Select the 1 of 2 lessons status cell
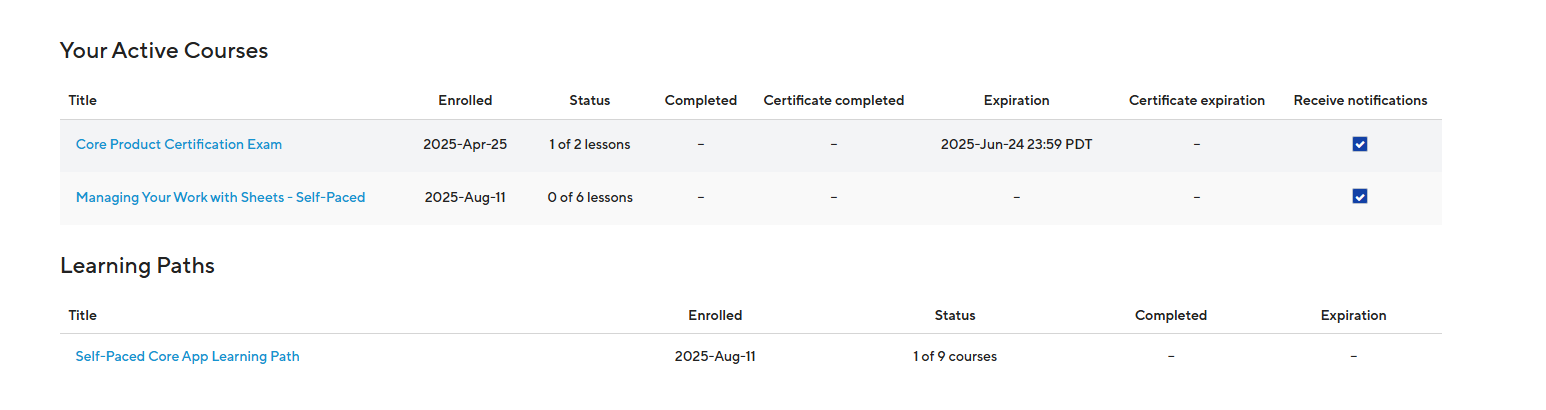Screen dimensions: 1546x410 pyautogui.click(x=590, y=144)
